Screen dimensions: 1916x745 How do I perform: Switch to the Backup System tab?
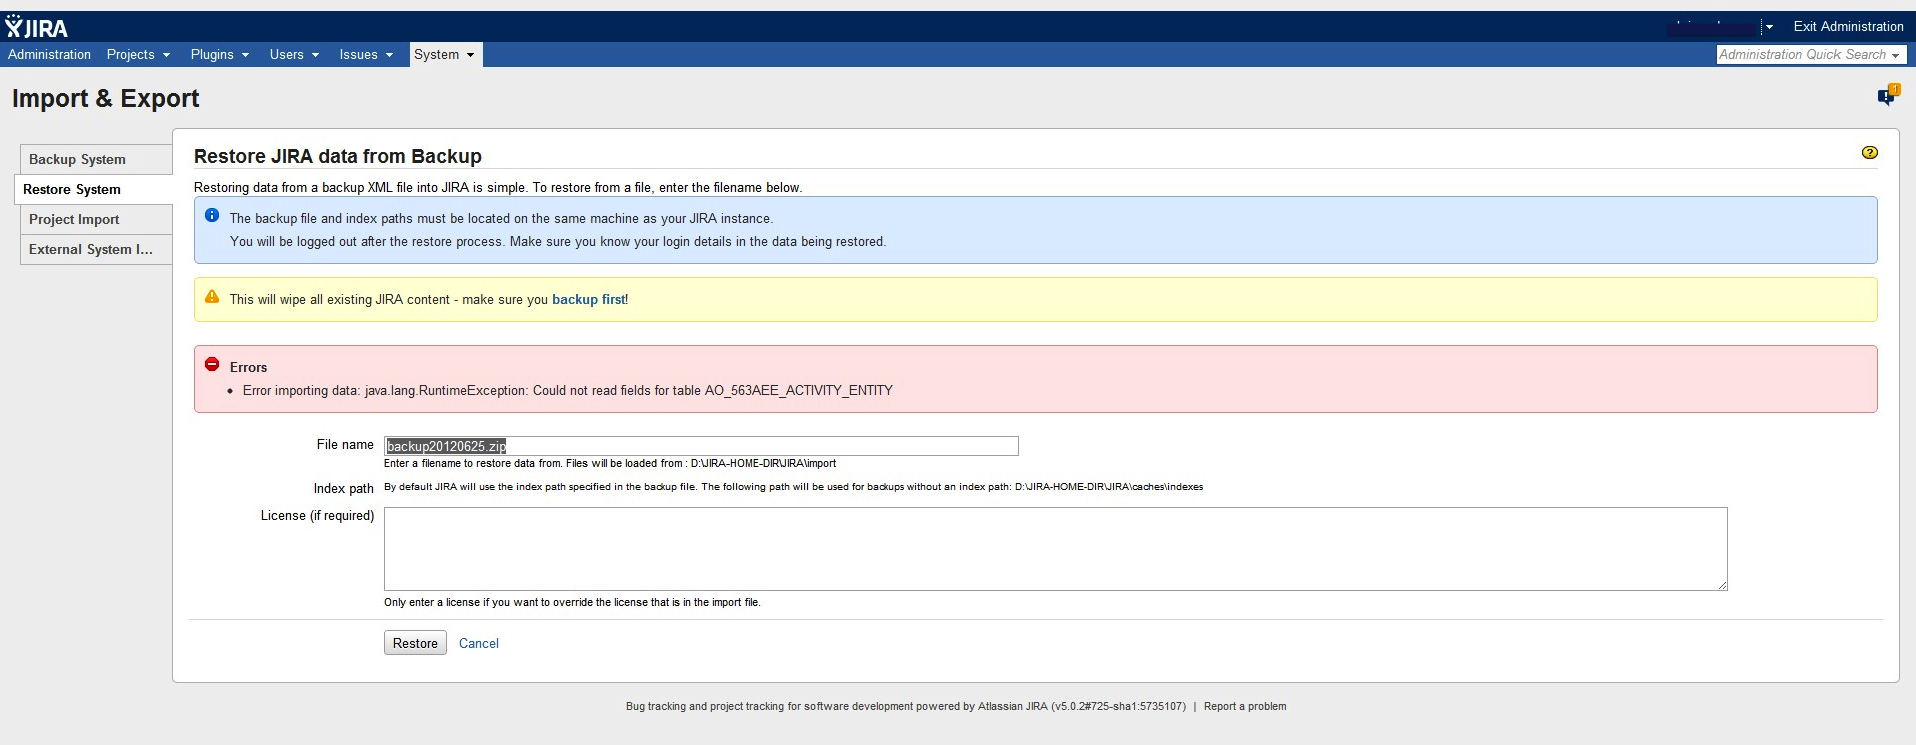tap(96, 160)
